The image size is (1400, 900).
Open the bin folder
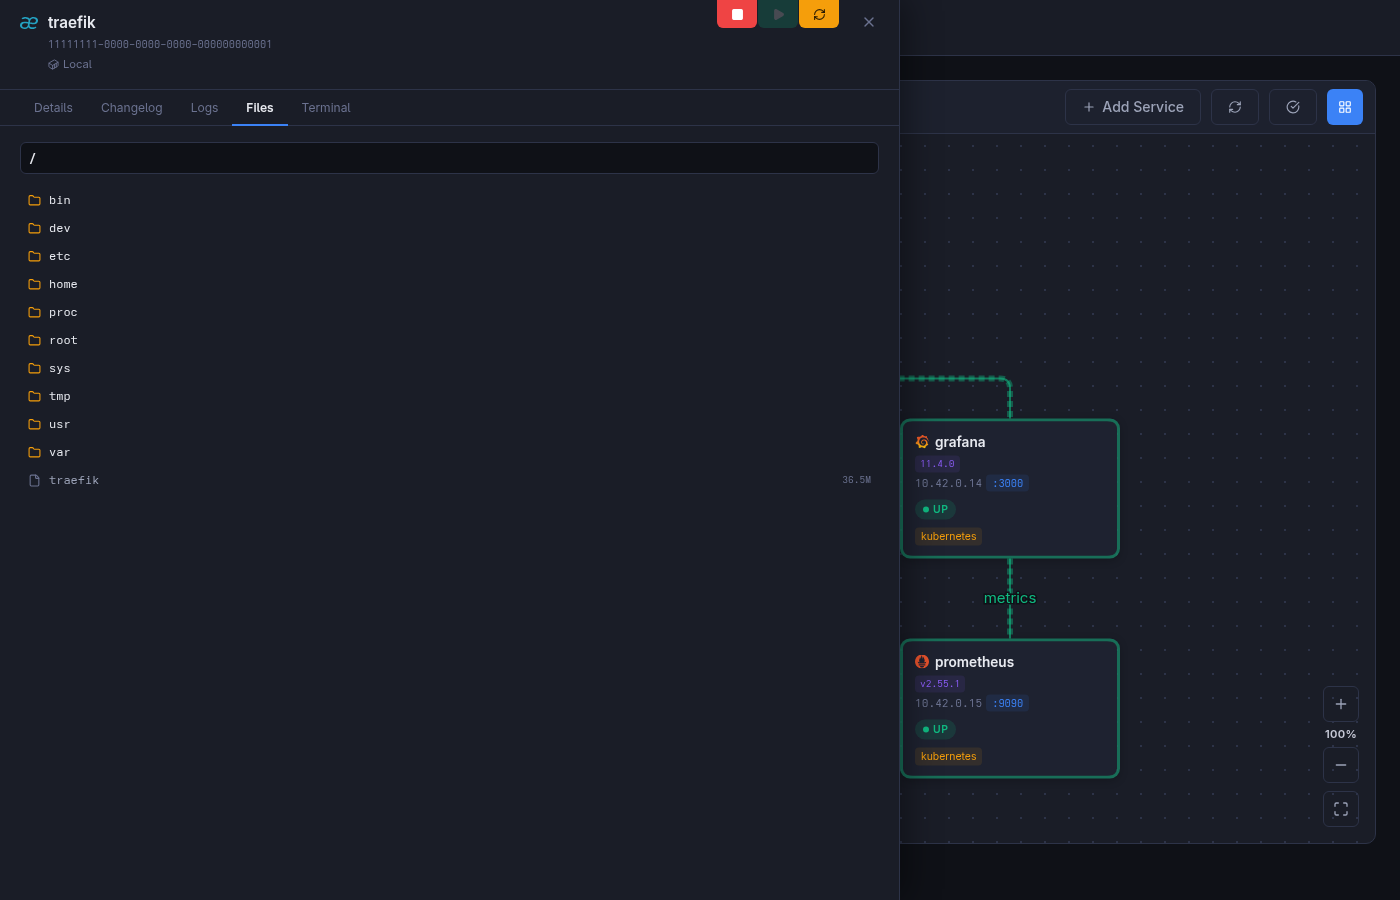[449, 200]
